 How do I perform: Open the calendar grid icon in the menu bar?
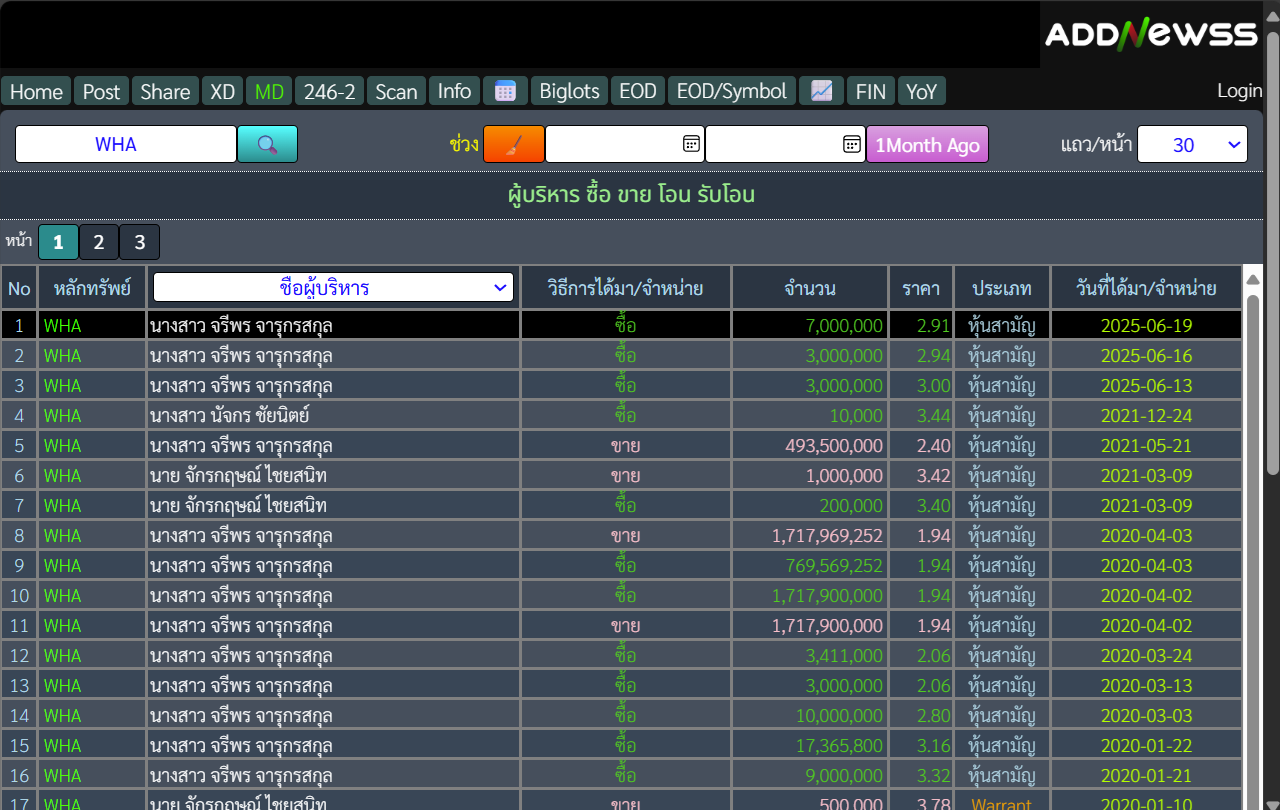click(x=505, y=91)
